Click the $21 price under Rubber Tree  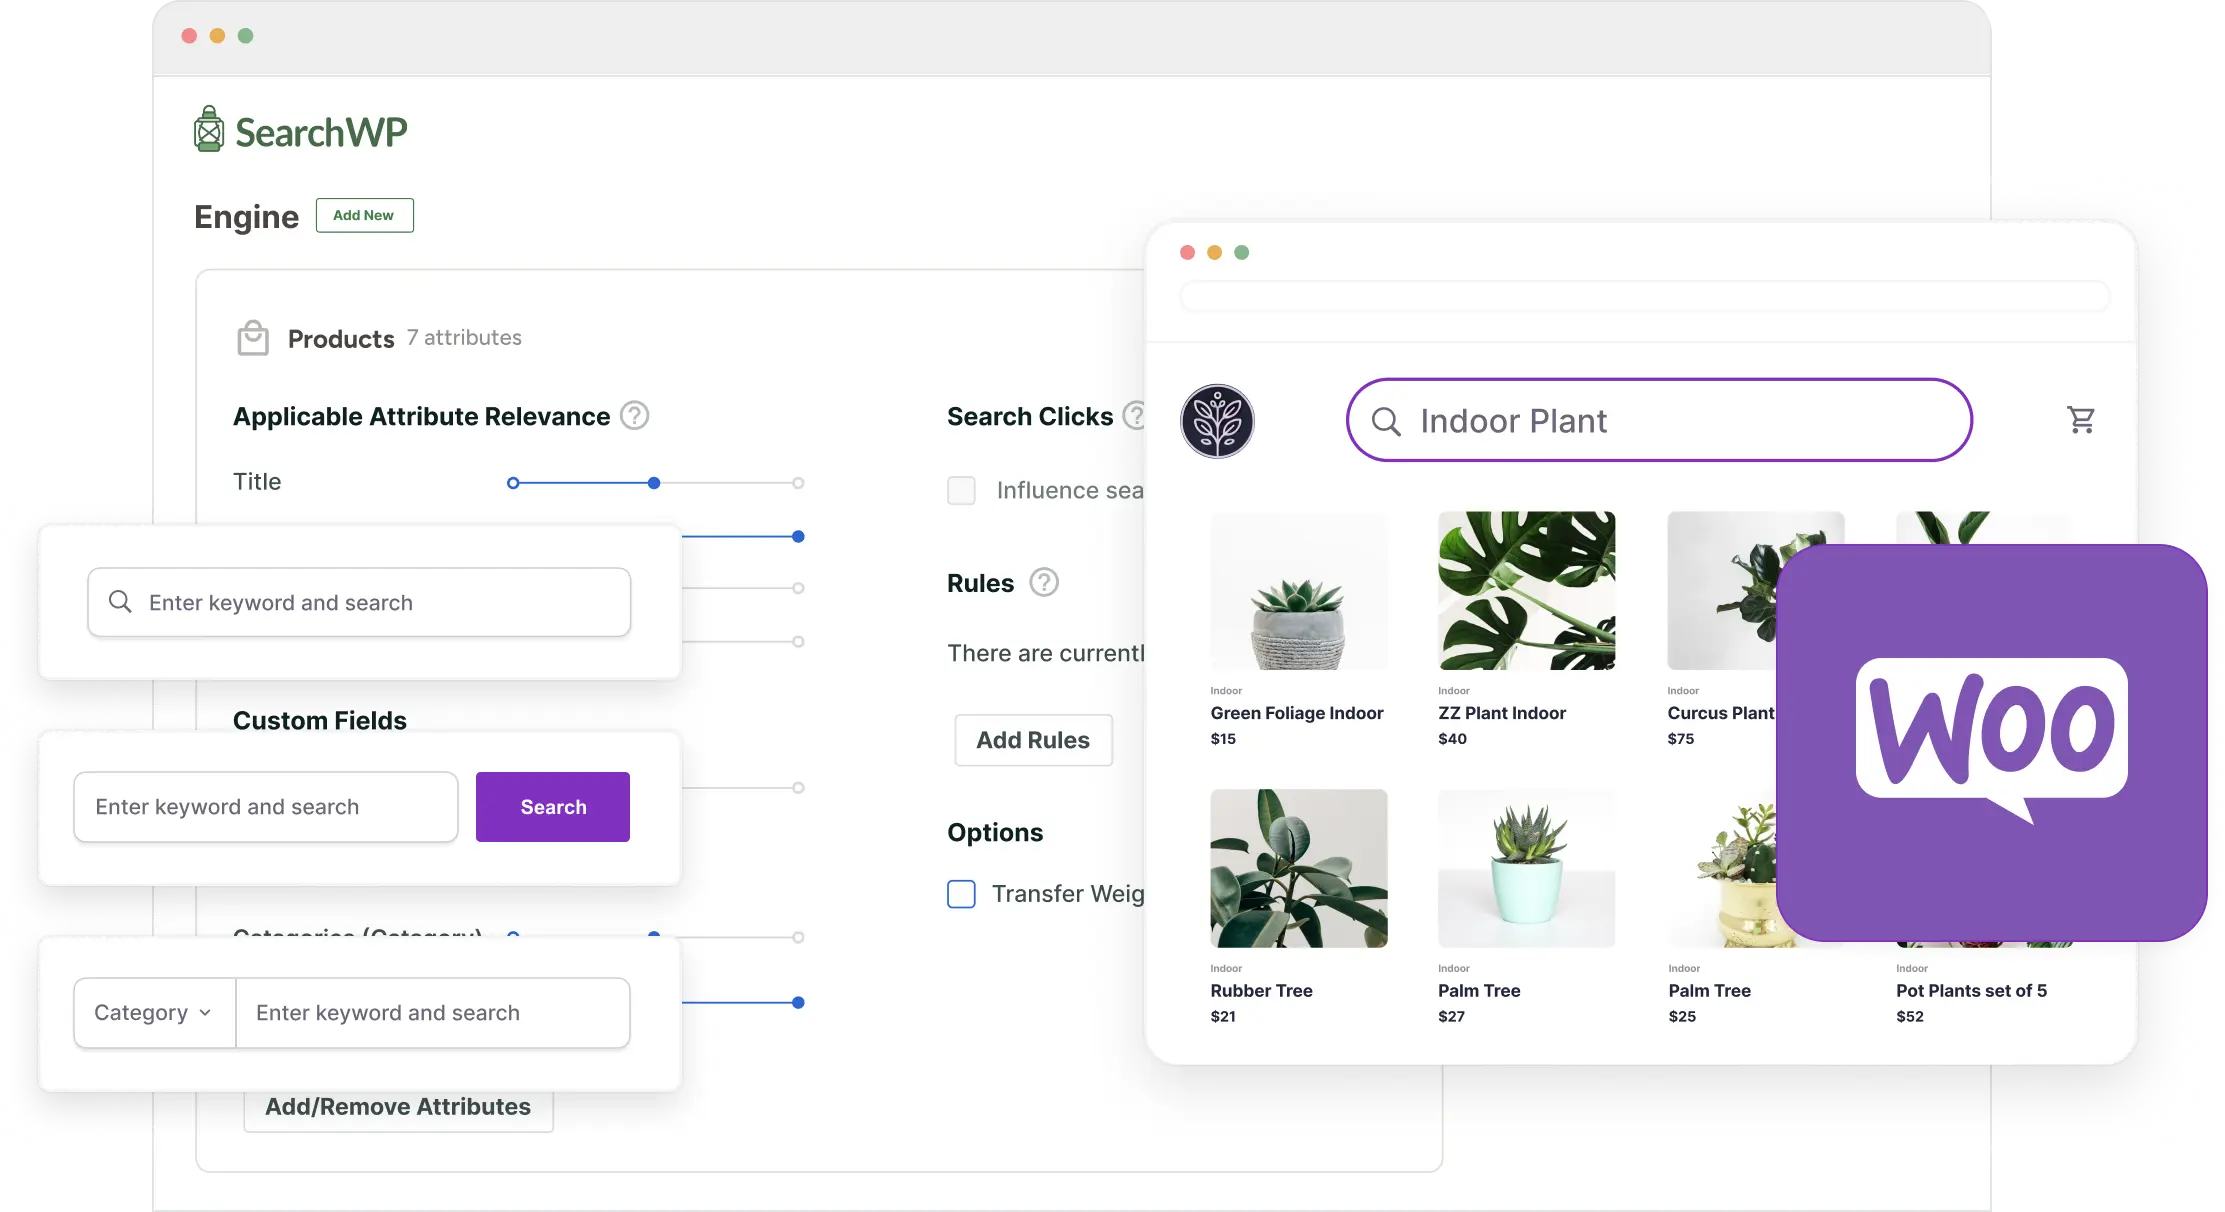1223,1017
